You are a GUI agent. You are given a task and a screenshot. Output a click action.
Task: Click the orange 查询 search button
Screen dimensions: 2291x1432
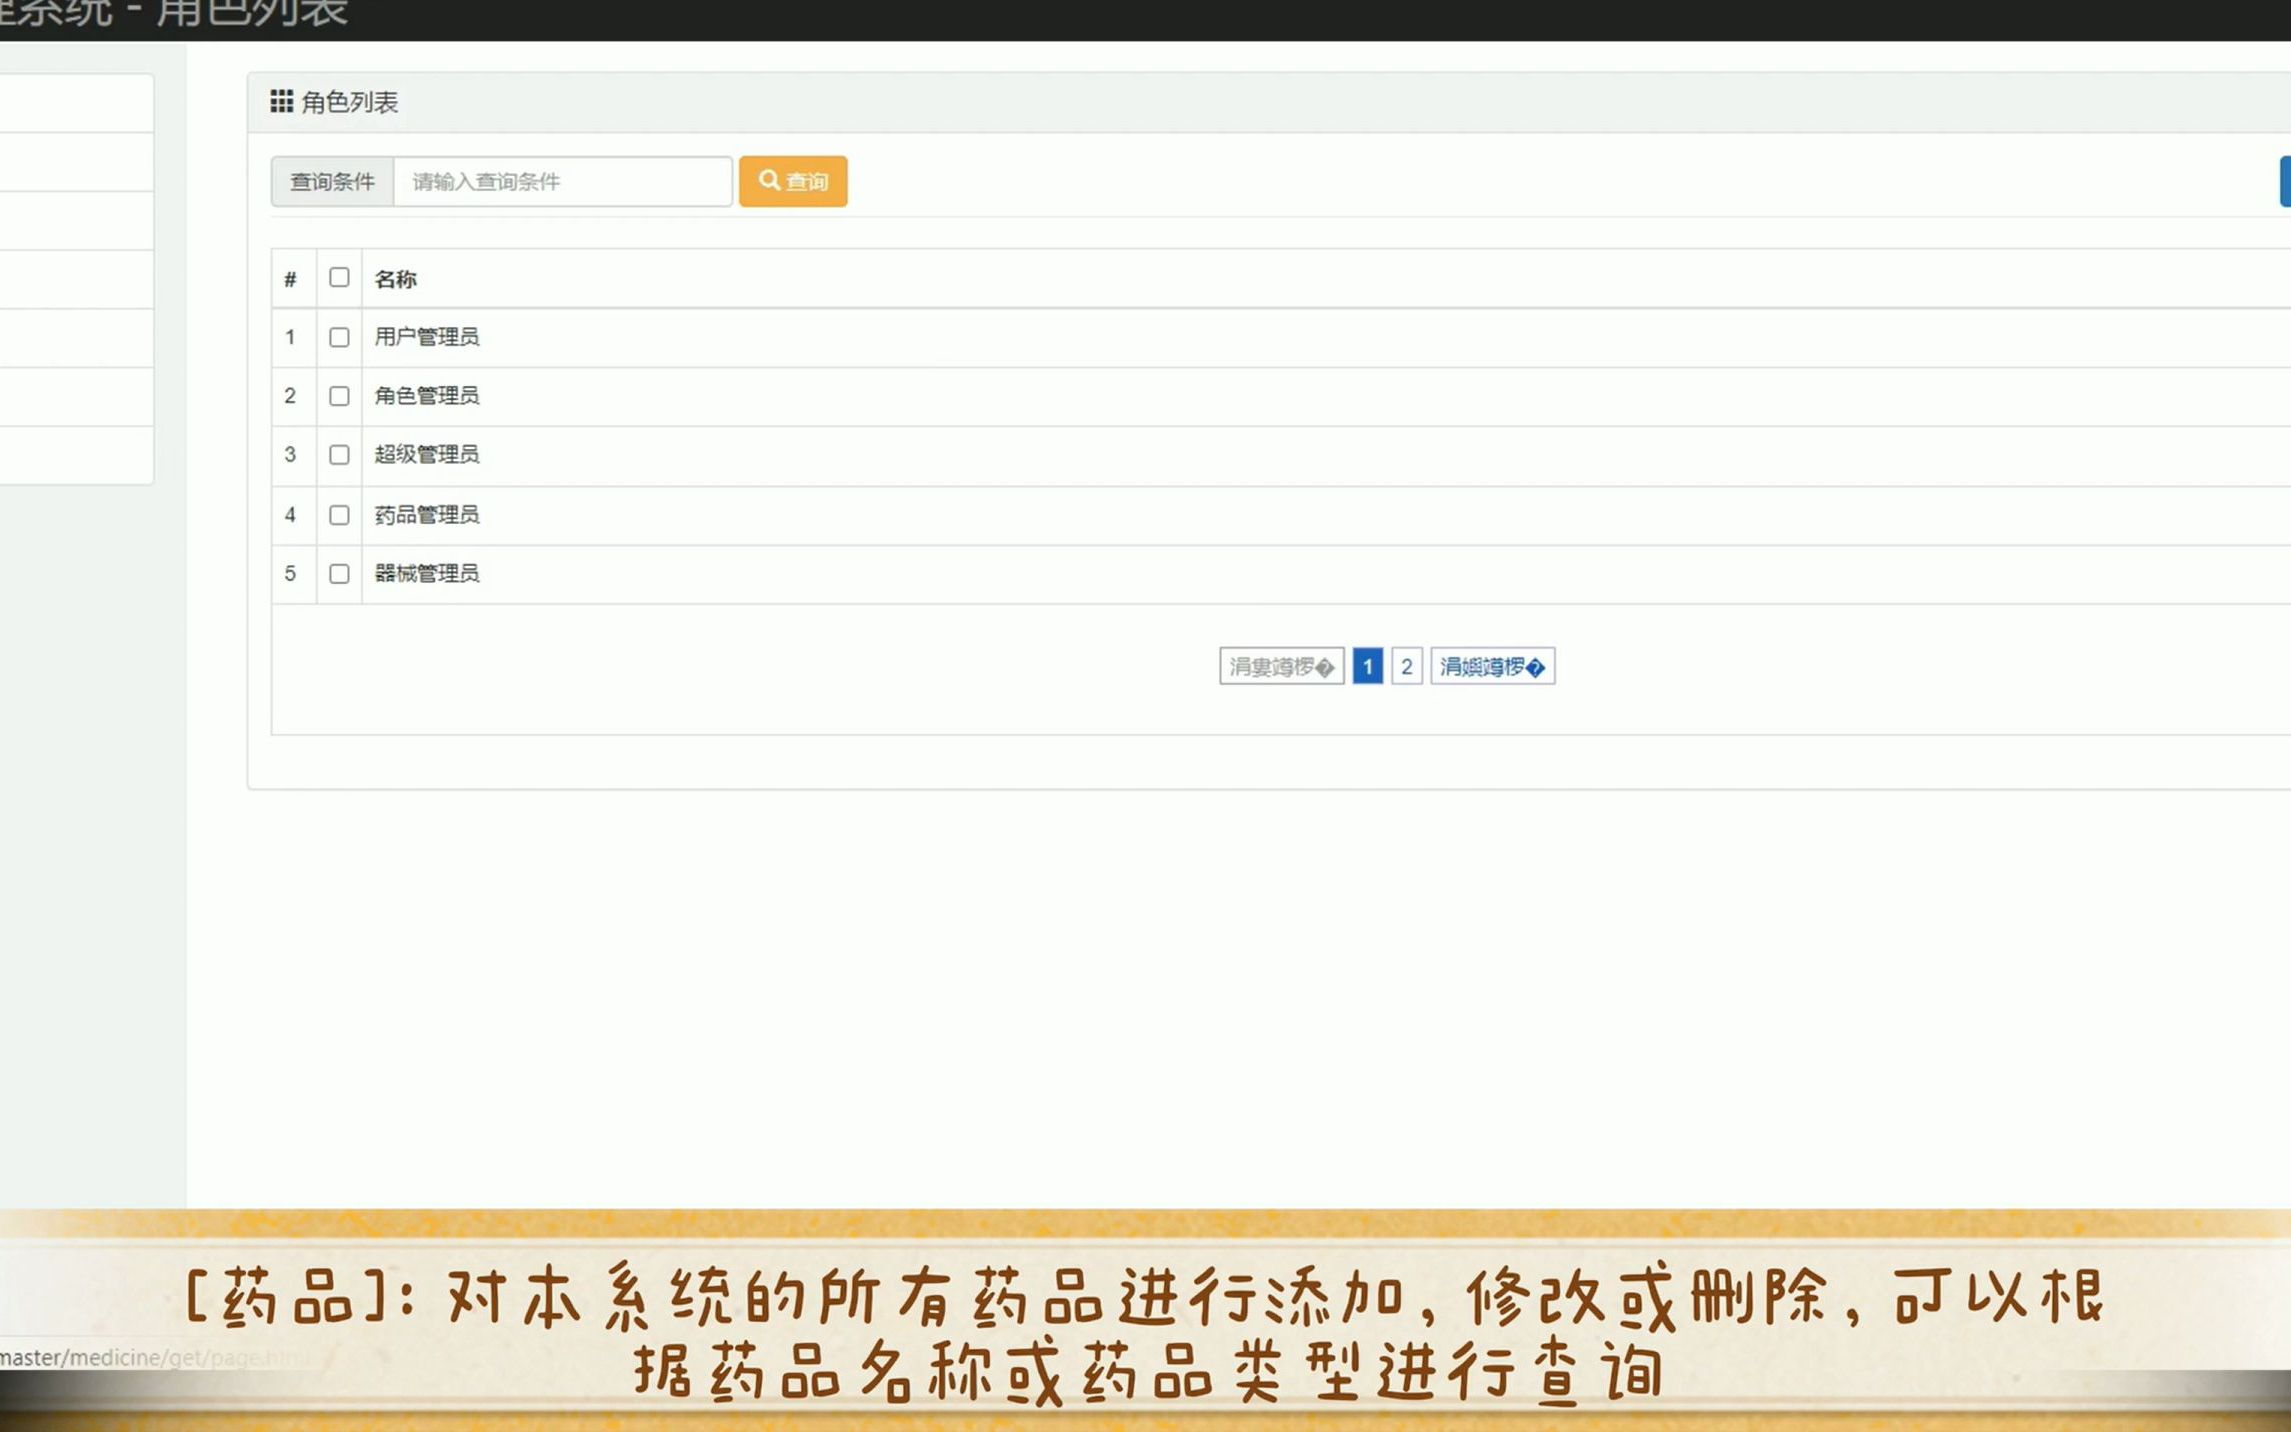click(x=793, y=181)
